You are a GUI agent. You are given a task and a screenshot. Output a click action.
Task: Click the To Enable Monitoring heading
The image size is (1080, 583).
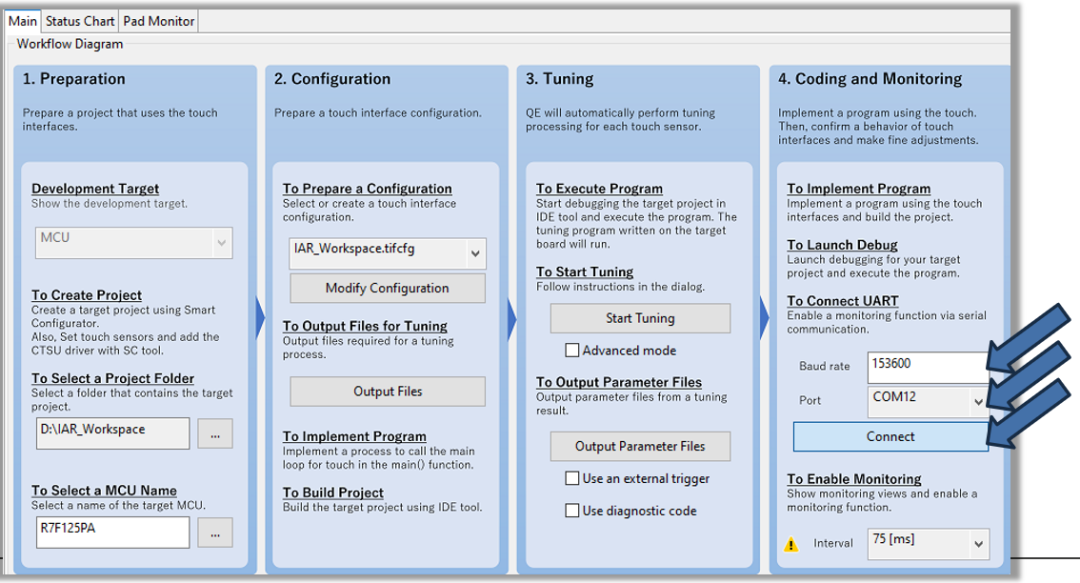(854, 479)
